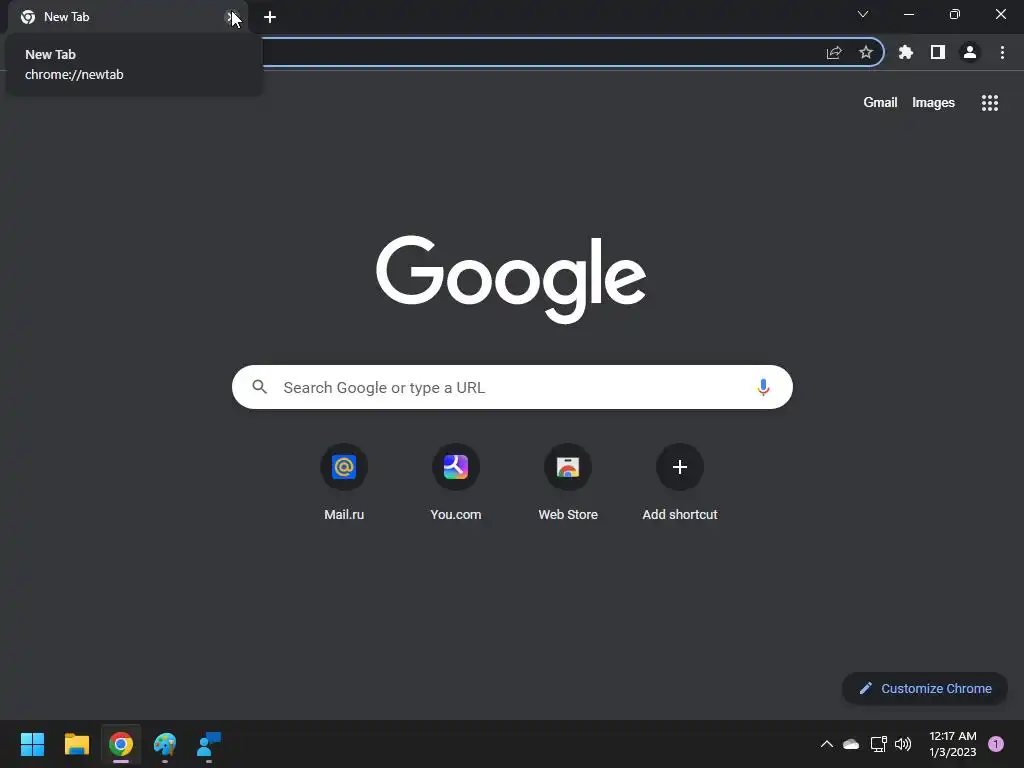Open the Extensions puzzle icon
The width and height of the screenshot is (1024, 768).
coord(906,52)
